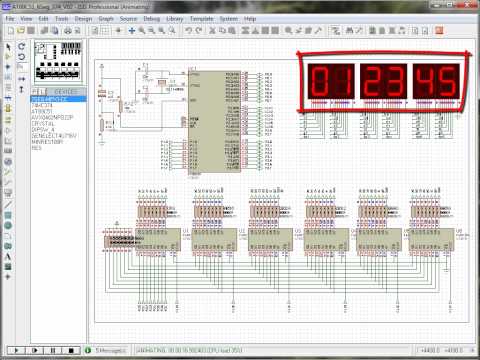Rotate anticlockwise using the rotate icon
480x360 pixels.
22,57
